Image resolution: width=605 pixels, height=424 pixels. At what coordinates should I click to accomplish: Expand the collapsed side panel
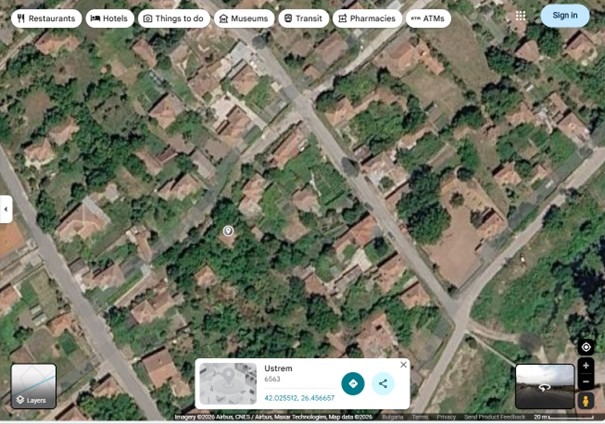[6, 209]
